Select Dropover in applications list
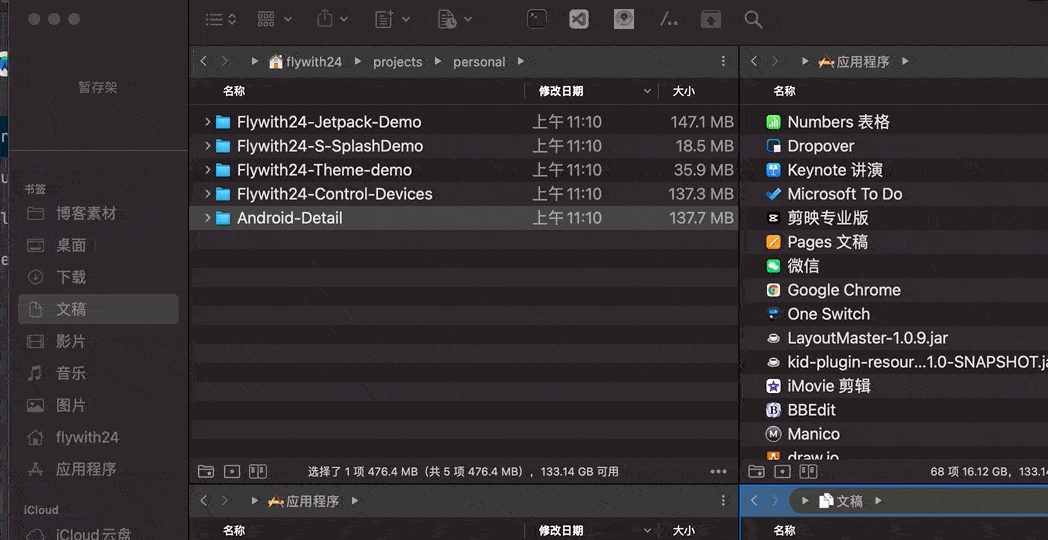1048x540 pixels. 821,146
